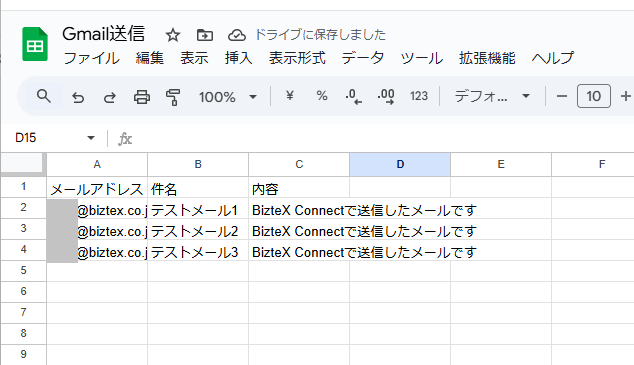Increase decimal places
The height and width of the screenshot is (365, 634).
386,97
